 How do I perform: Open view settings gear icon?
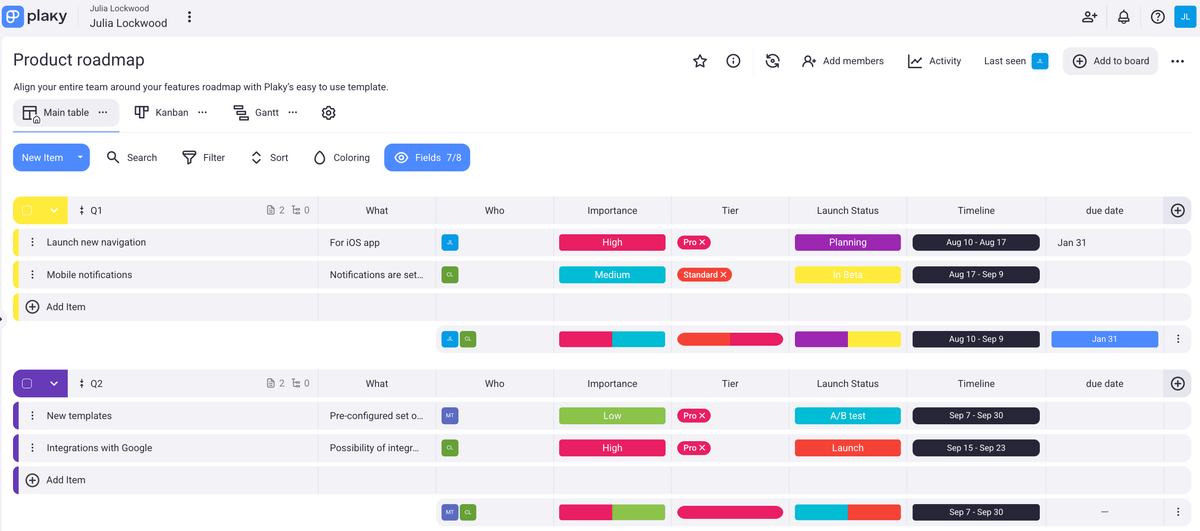[328, 113]
